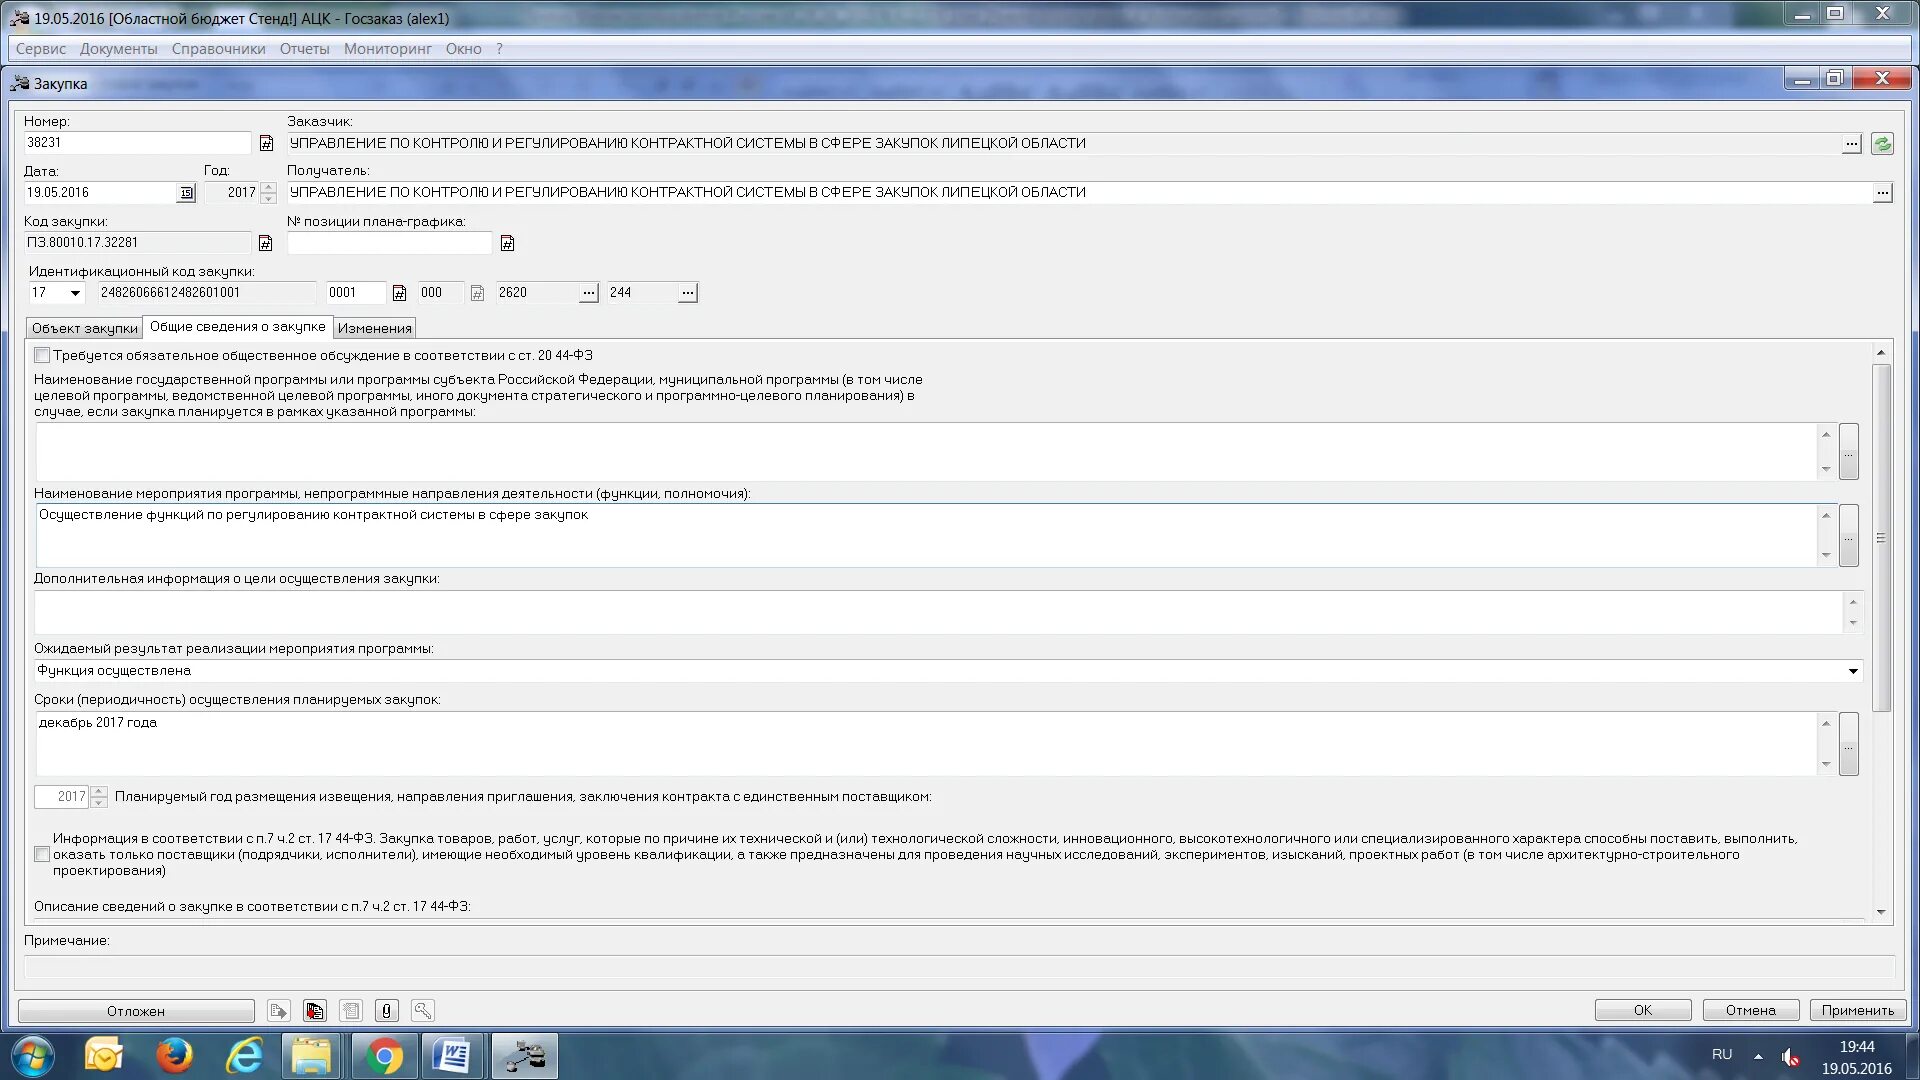Screen dimensions: 1920x1080
Task: Click the key icon in bottom toolbar
Action: click(422, 1011)
